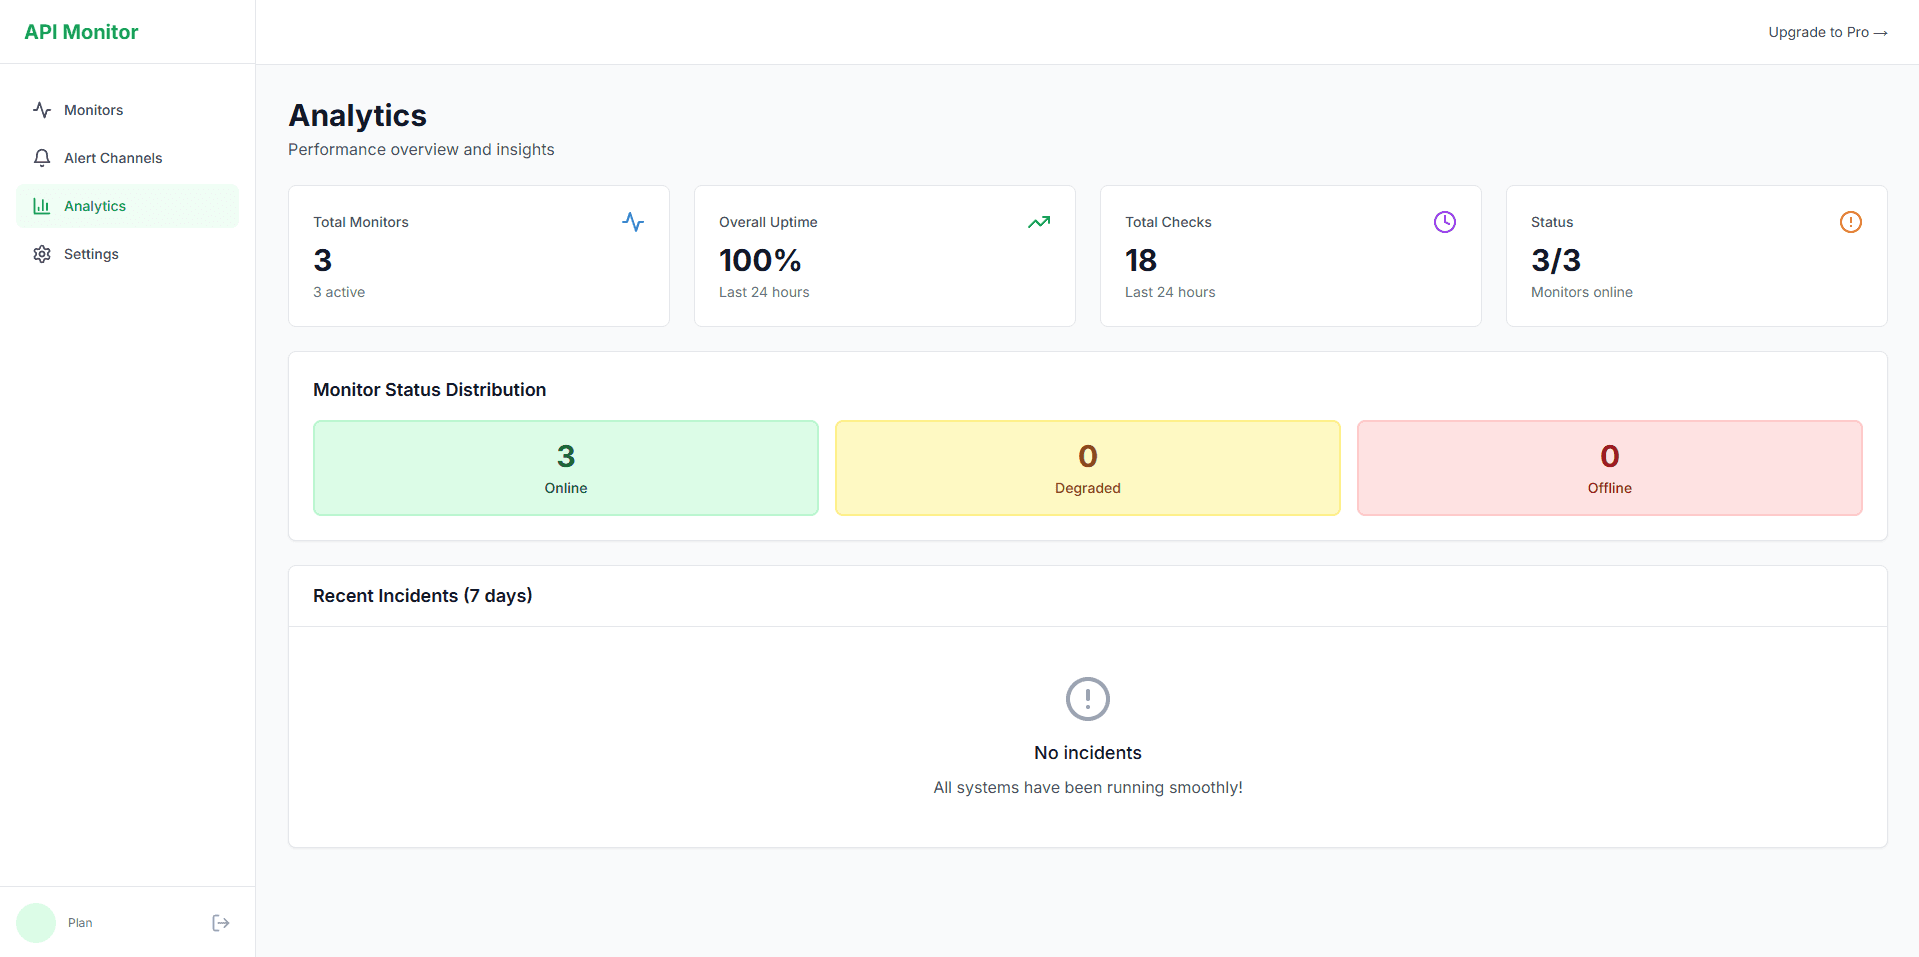
Task: Select the Analytics bar chart icon
Action: (42, 206)
